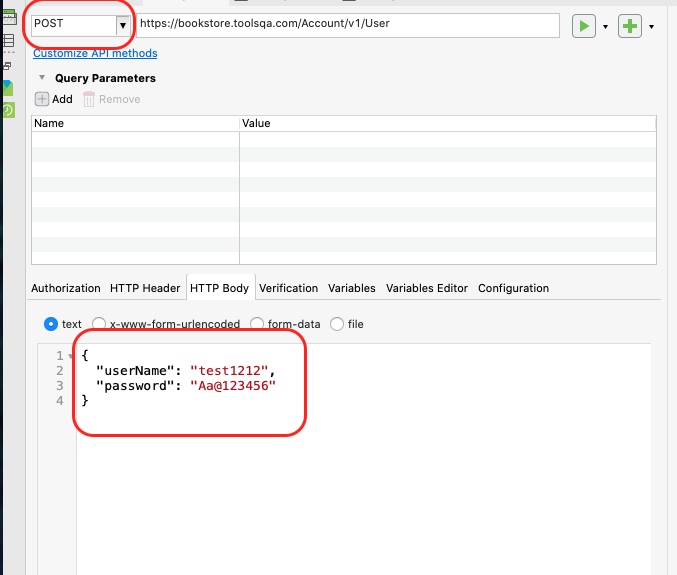Click the green clock icon in left sidebar
677x575 pixels.
coord(8,110)
